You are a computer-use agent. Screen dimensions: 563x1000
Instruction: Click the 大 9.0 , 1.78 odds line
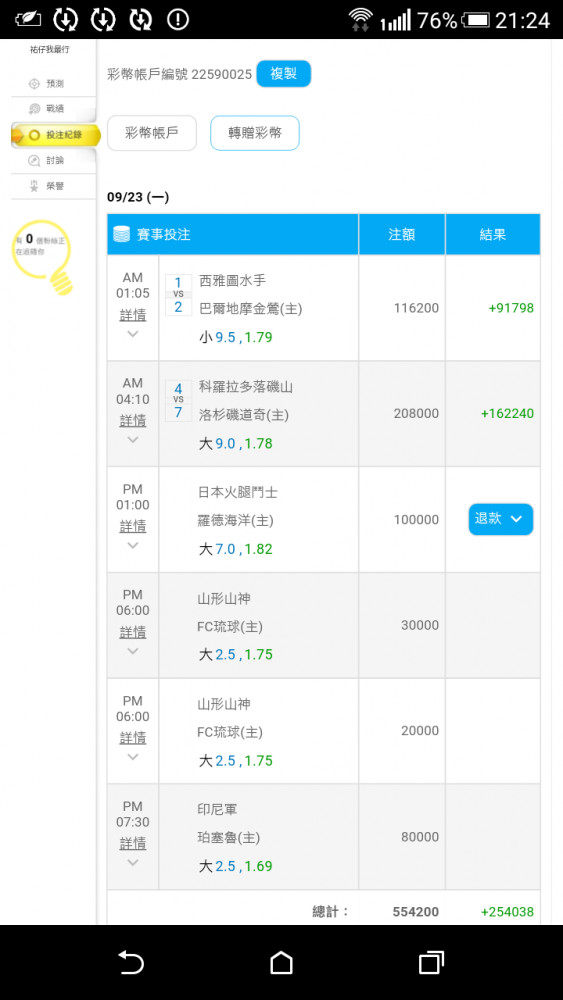point(236,443)
